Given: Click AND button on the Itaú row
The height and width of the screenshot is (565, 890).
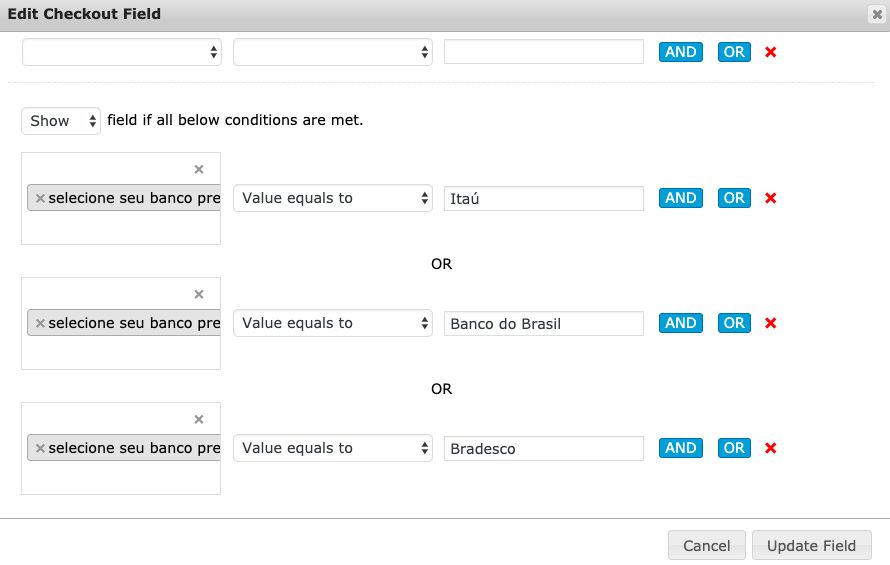Looking at the screenshot, I should [x=680, y=198].
